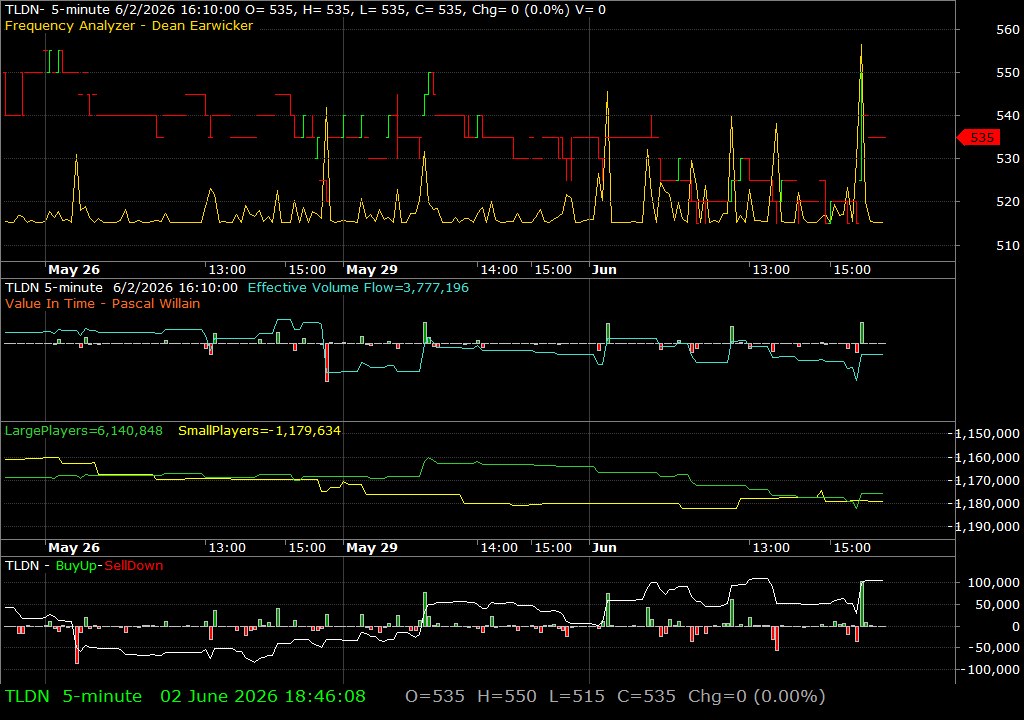Click the 50,000 BuyUp scale label

pyautogui.click(x=997, y=604)
